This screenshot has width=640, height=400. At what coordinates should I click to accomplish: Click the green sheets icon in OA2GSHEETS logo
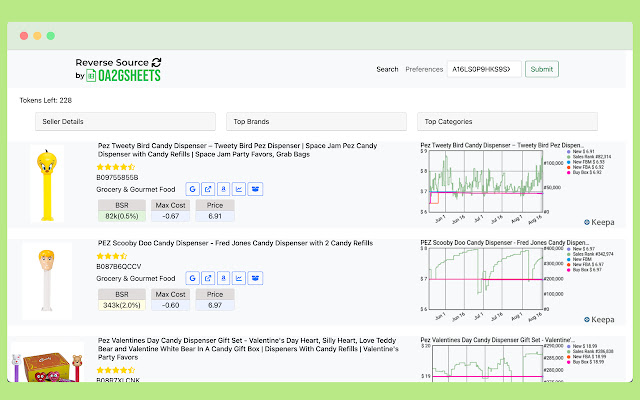(91, 76)
